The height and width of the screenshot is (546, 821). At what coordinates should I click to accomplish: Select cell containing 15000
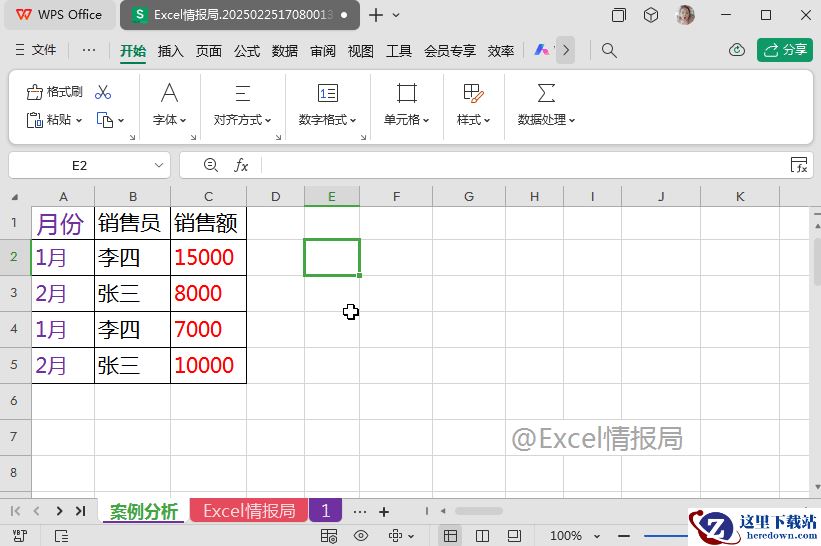(208, 258)
